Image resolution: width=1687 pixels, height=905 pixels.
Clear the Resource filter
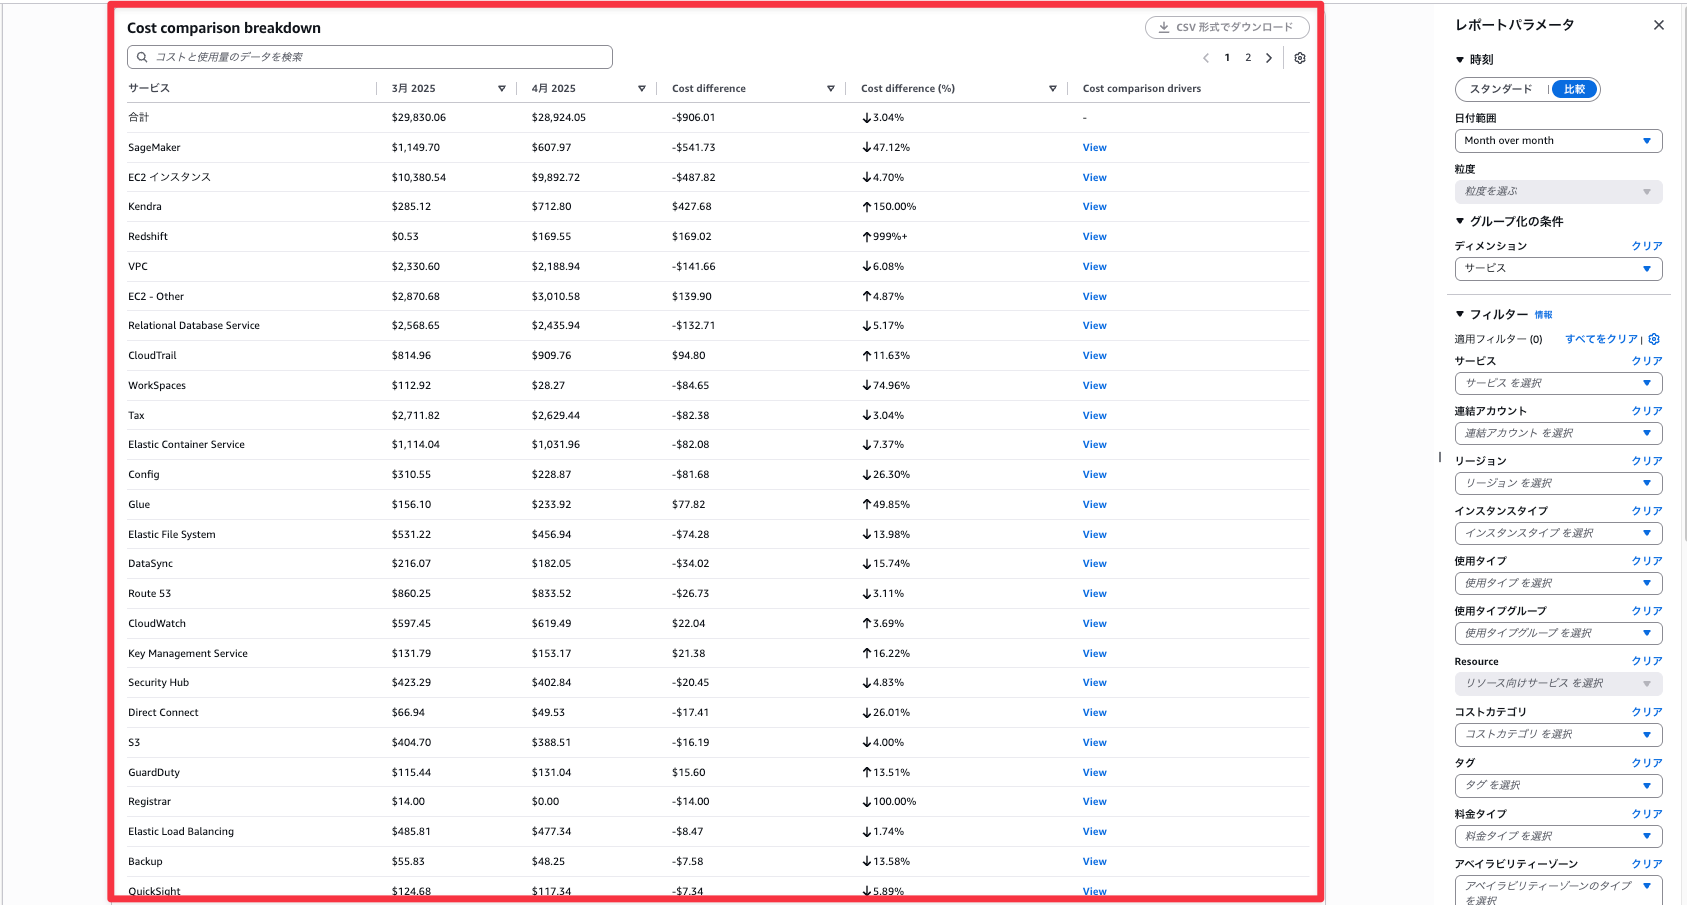click(1647, 661)
